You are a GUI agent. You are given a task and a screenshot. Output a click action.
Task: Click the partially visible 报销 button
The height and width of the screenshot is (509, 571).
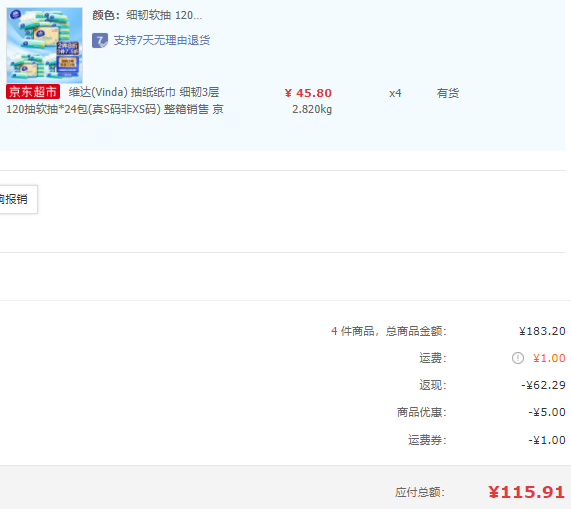[x=18, y=199]
